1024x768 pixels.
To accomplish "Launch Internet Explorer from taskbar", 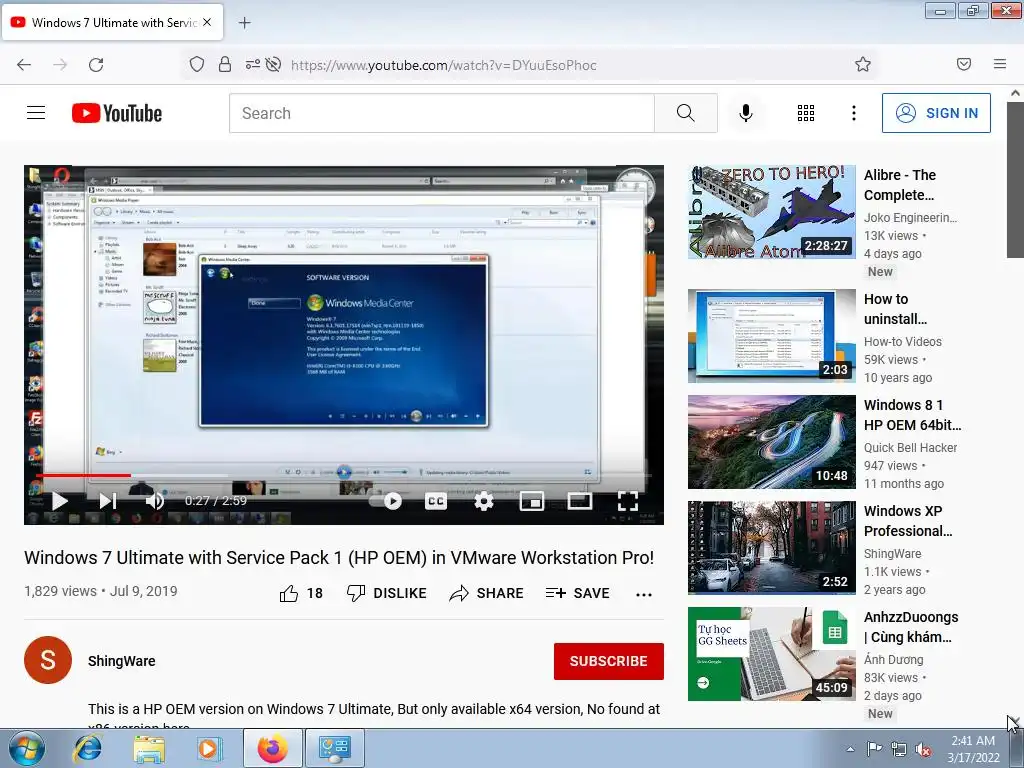I will pyautogui.click(x=88, y=748).
